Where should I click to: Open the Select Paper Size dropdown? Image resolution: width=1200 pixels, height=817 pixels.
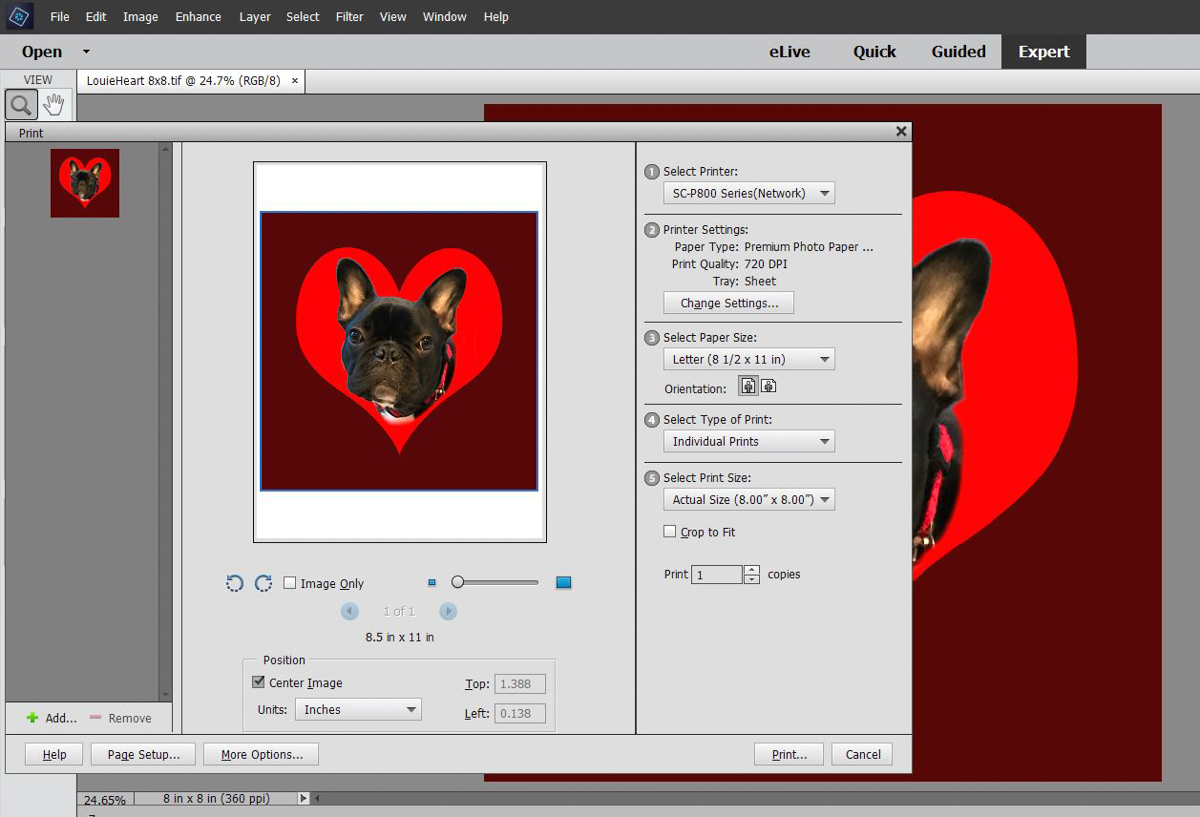(x=749, y=359)
